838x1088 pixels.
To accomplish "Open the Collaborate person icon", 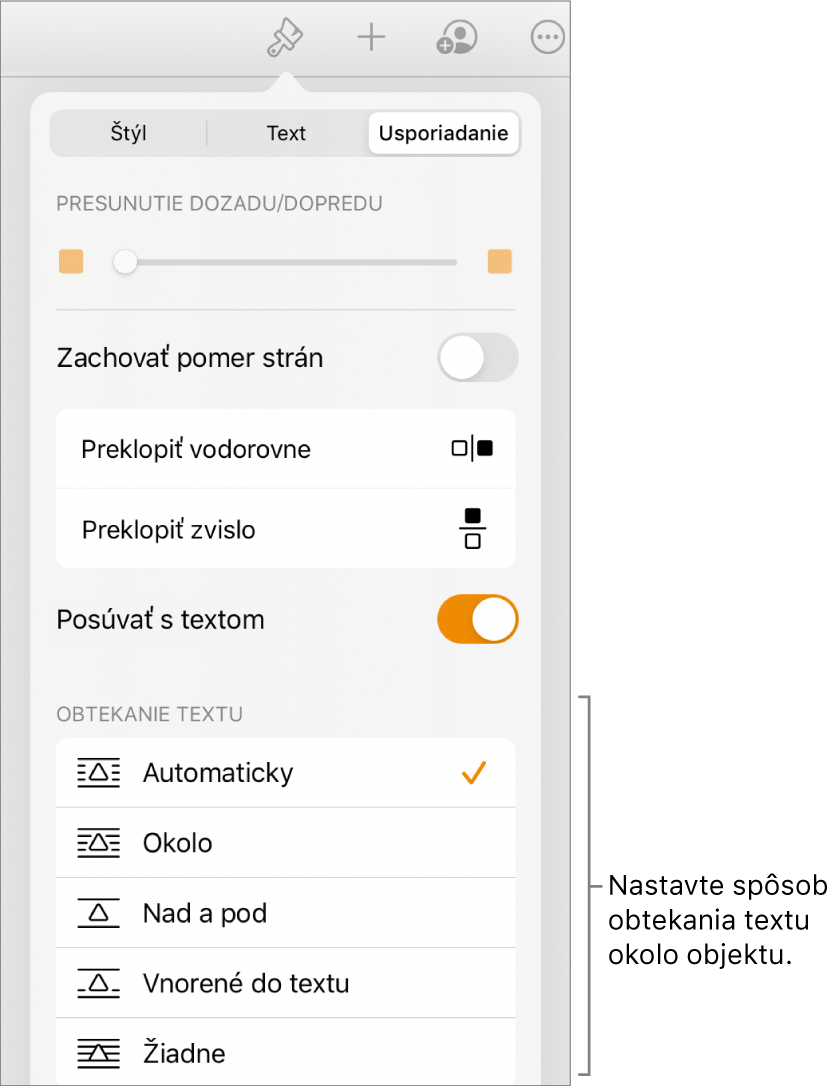I will point(457,39).
